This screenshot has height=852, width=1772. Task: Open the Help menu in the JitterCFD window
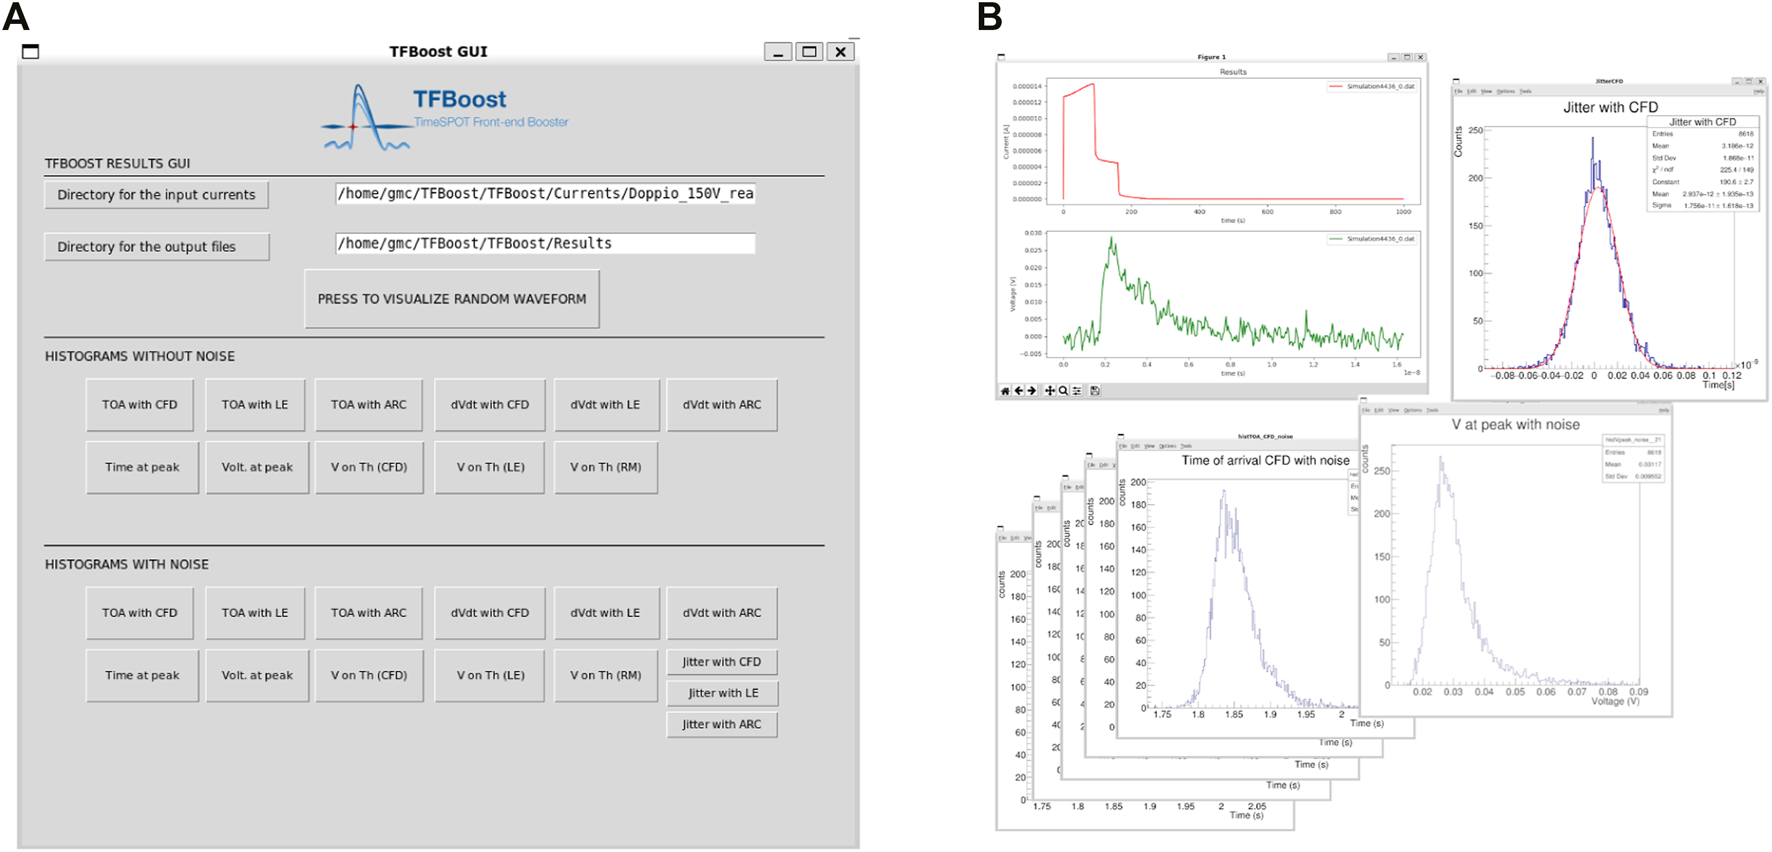1758,91
